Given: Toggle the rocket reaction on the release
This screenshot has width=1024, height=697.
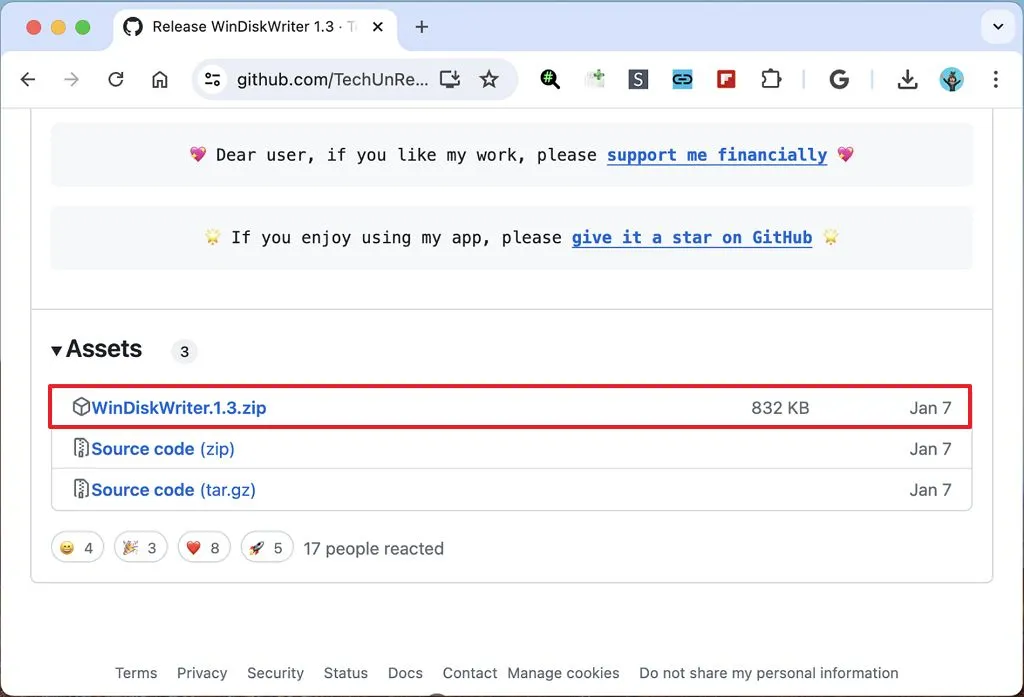Looking at the screenshot, I should pos(266,547).
